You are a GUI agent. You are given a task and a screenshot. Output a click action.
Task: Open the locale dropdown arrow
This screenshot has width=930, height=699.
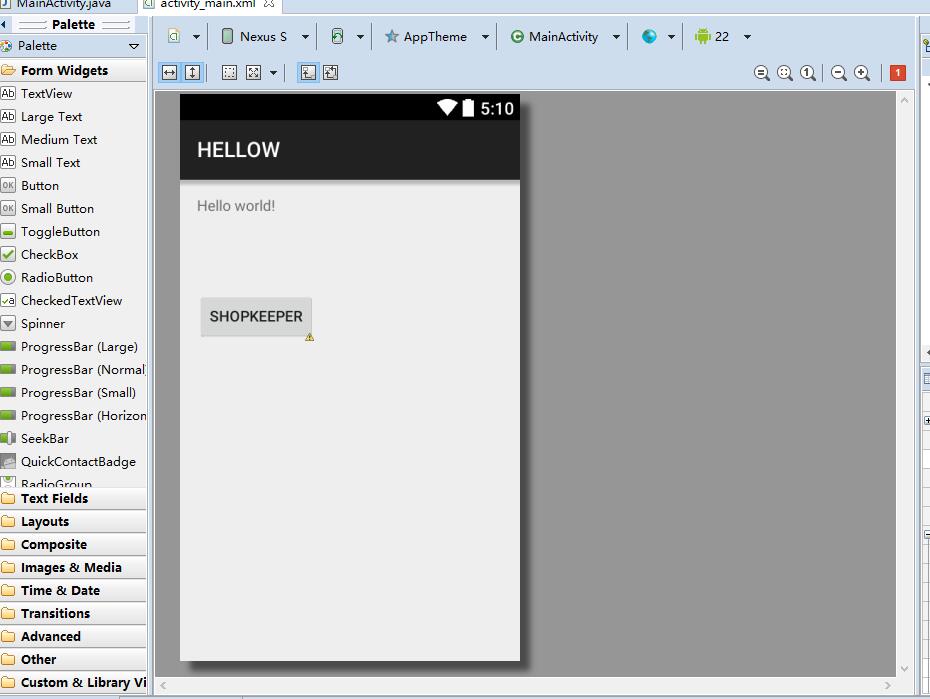(671, 37)
